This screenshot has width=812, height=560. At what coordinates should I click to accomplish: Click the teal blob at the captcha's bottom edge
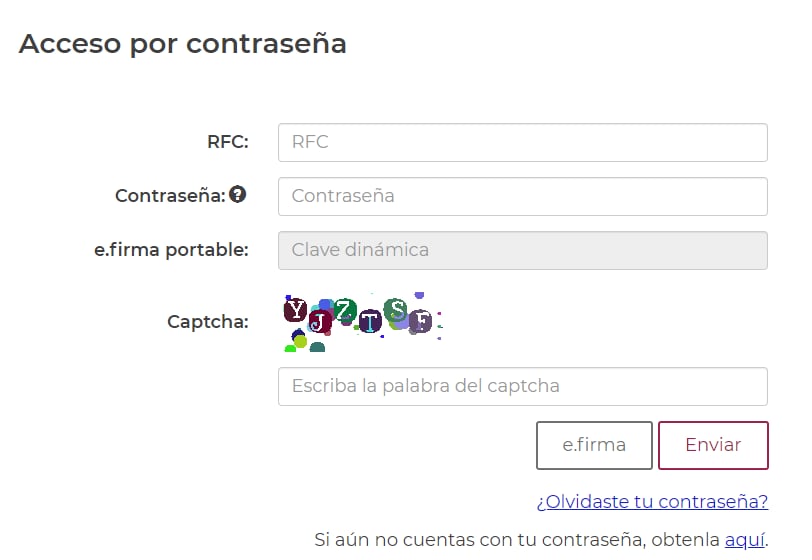pos(317,348)
